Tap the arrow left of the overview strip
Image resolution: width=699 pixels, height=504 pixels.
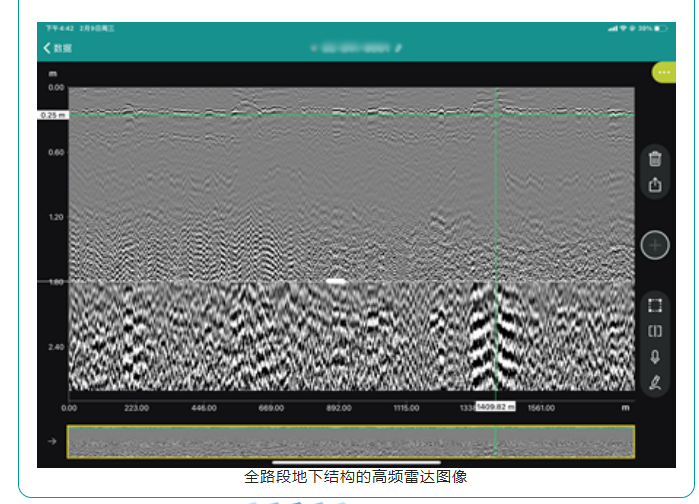pos(50,441)
